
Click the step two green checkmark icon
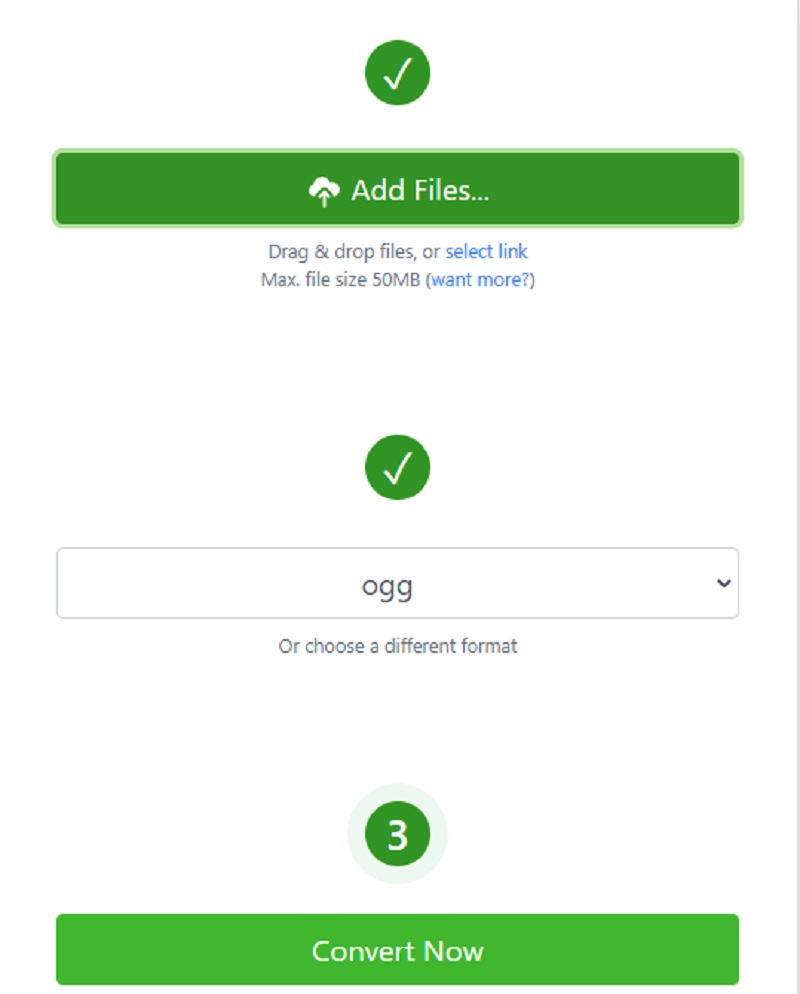397,467
